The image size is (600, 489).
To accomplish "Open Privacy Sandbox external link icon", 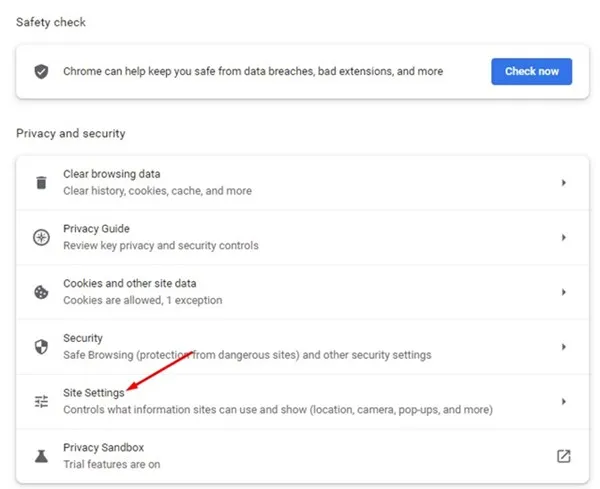I will pos(564,456).
